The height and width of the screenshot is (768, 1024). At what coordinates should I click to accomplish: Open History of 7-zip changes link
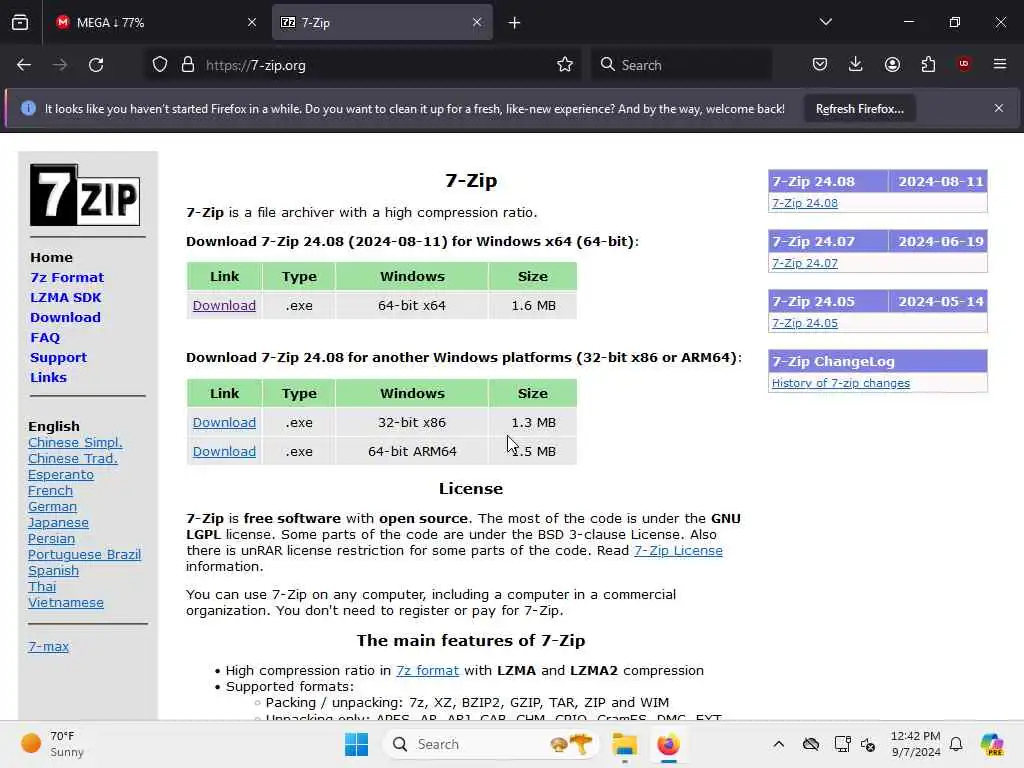(840, 383)
